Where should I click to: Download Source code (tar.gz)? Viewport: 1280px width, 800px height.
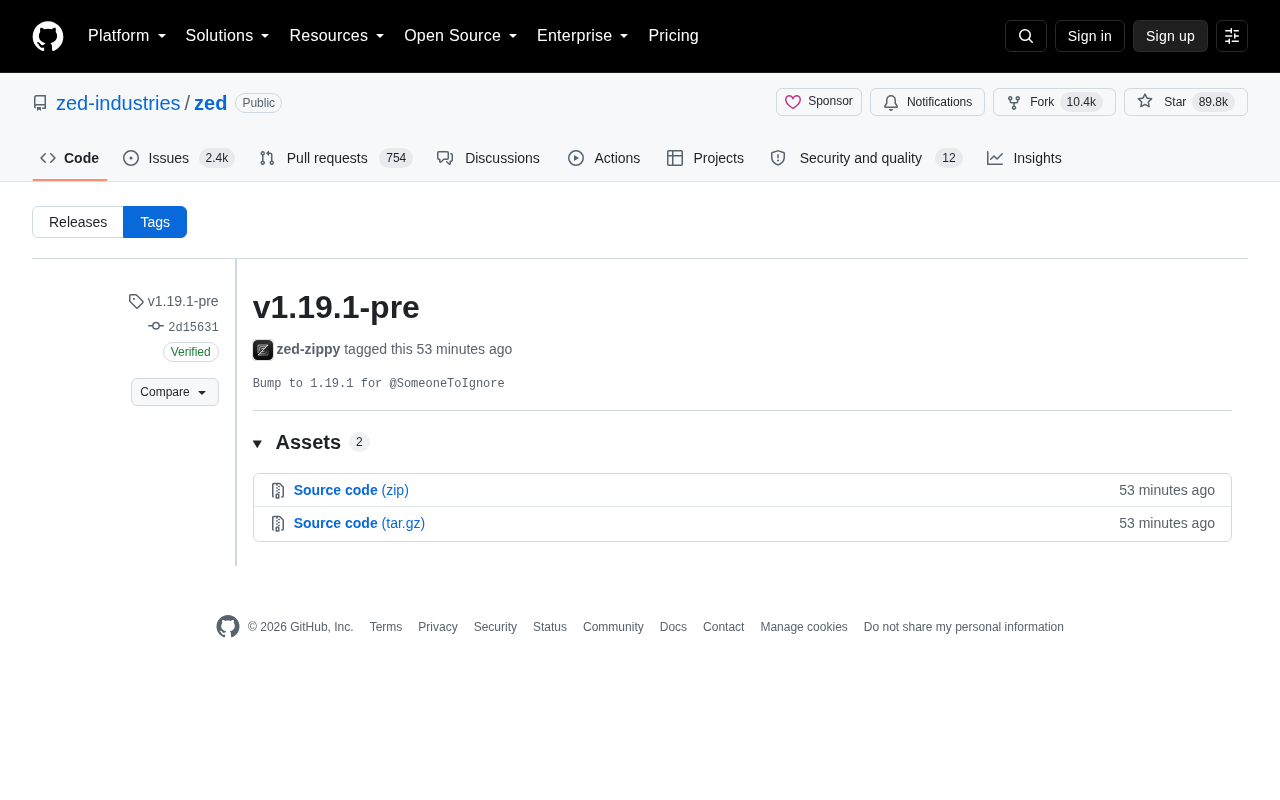click(359, 523)
